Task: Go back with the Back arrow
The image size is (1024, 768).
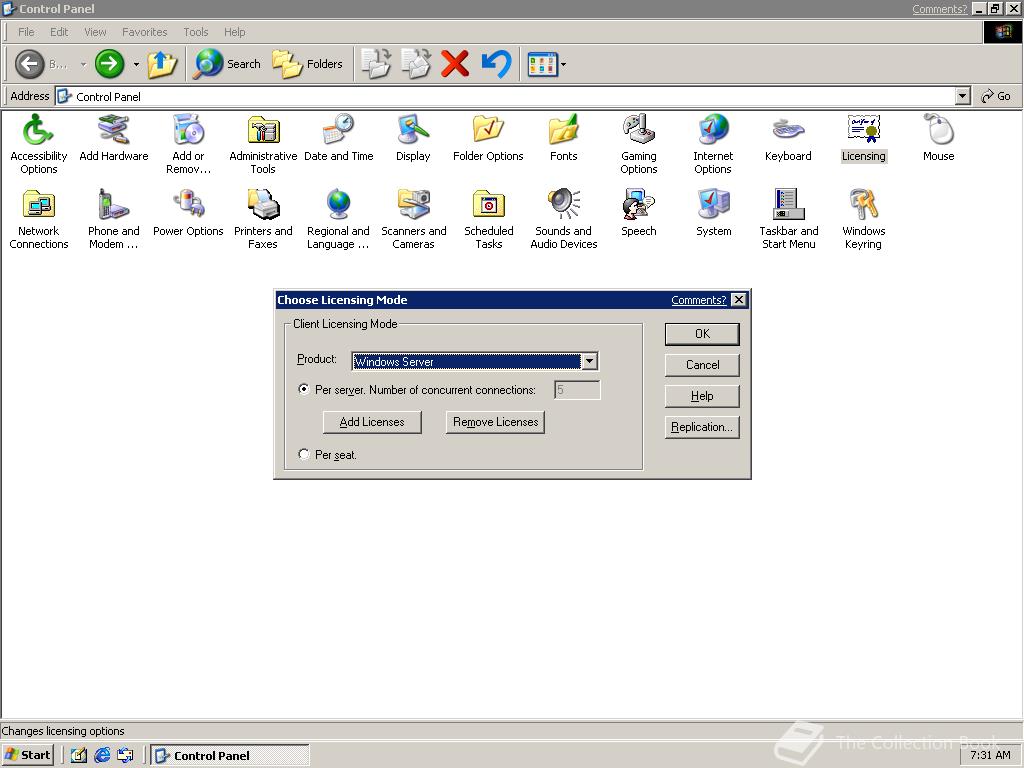Action: pos(29,64)
